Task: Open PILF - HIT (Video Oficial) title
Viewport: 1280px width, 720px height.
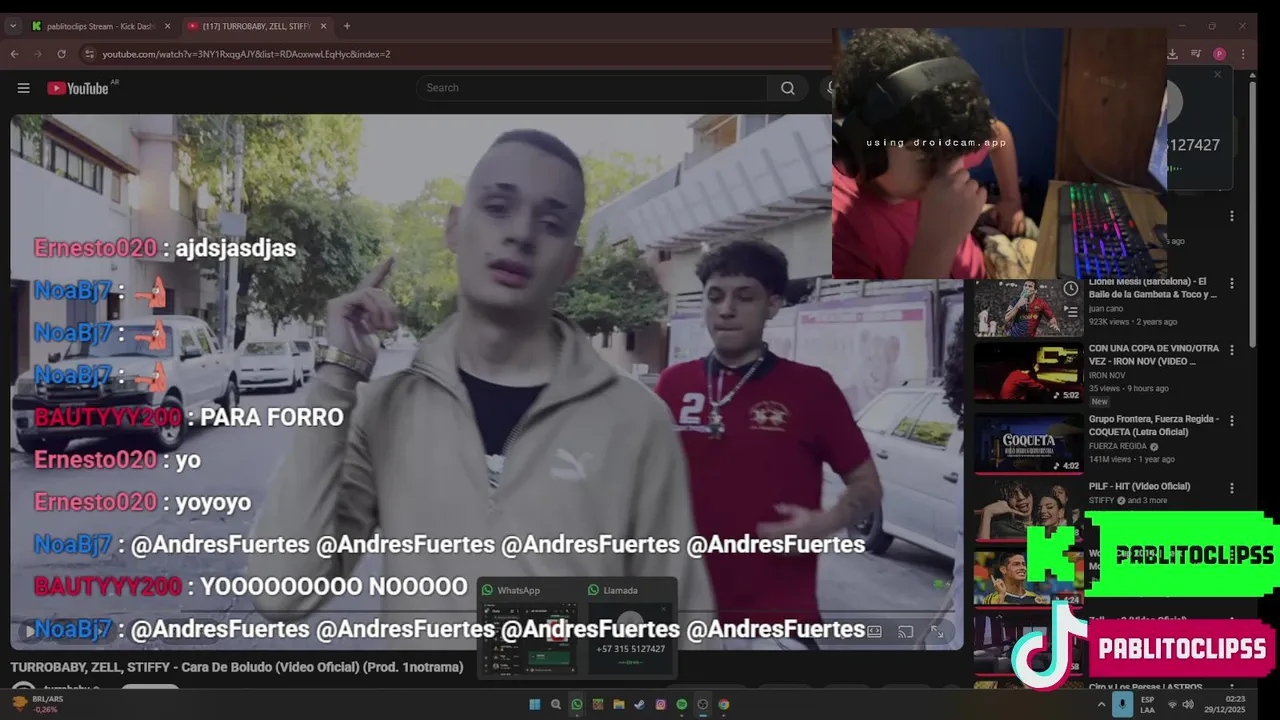Action: pos(1139,487)
